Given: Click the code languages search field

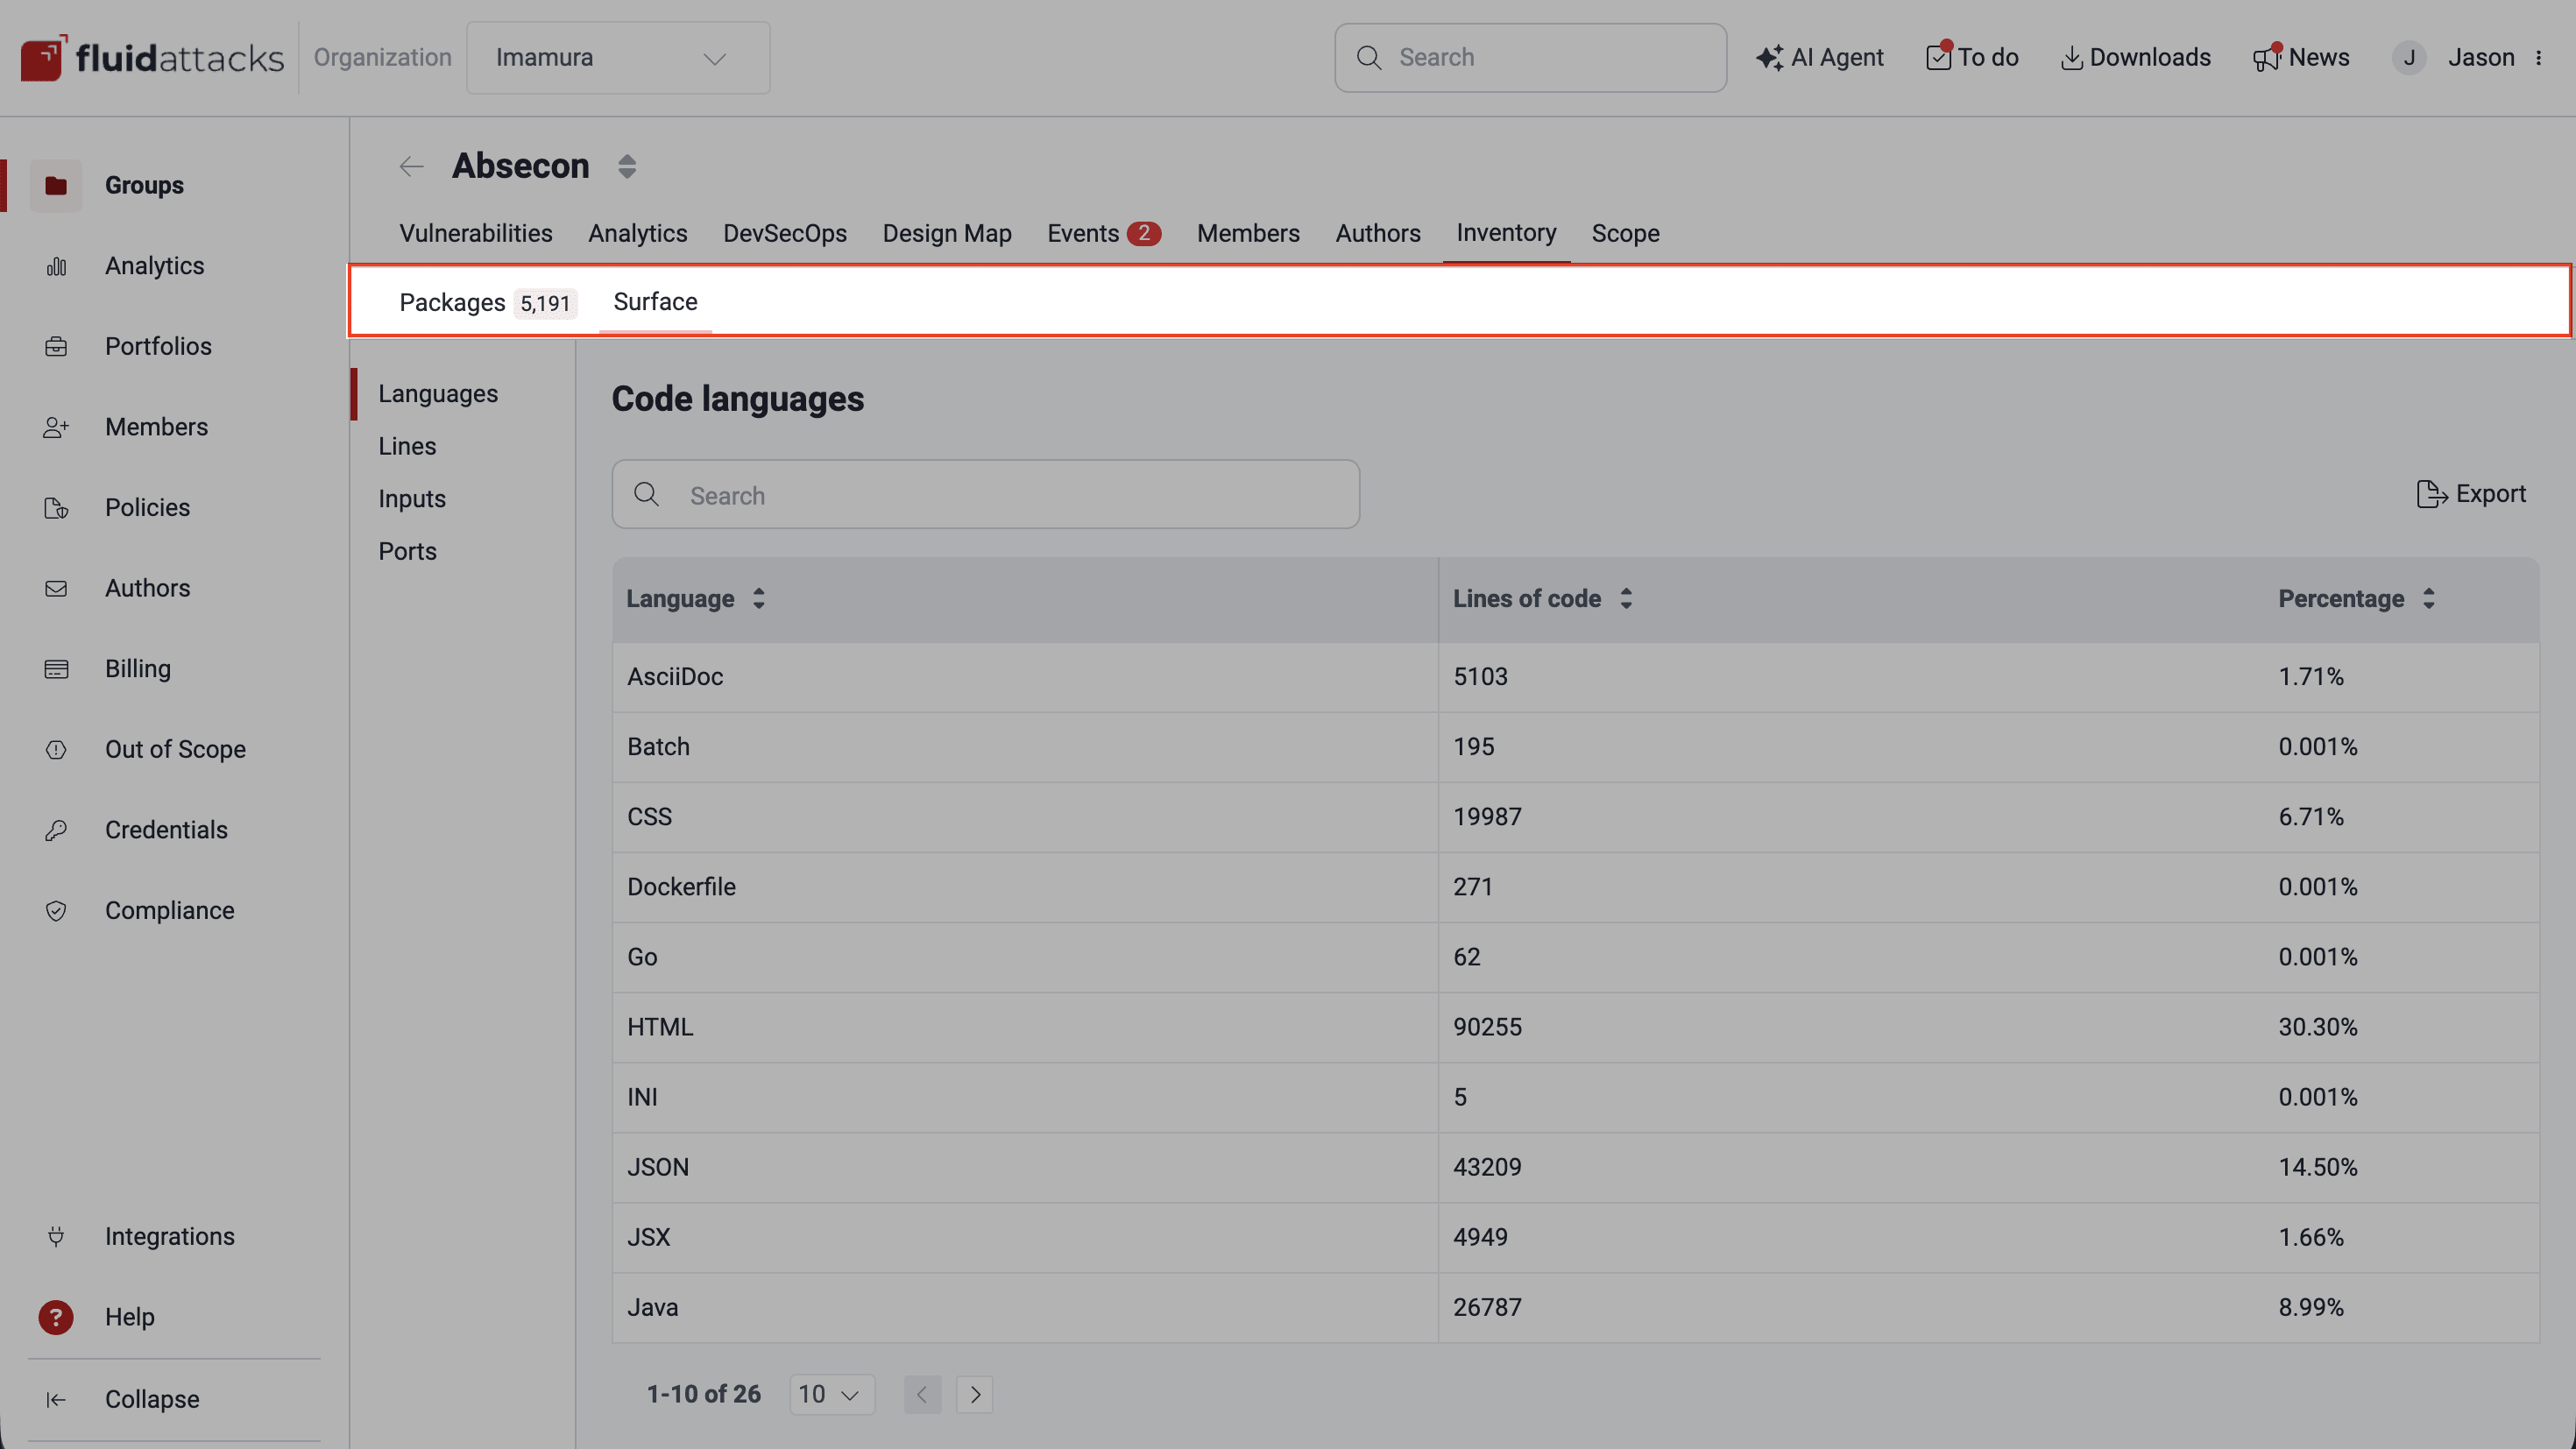Looking at the screenshot, I should (x=985, y=494).
